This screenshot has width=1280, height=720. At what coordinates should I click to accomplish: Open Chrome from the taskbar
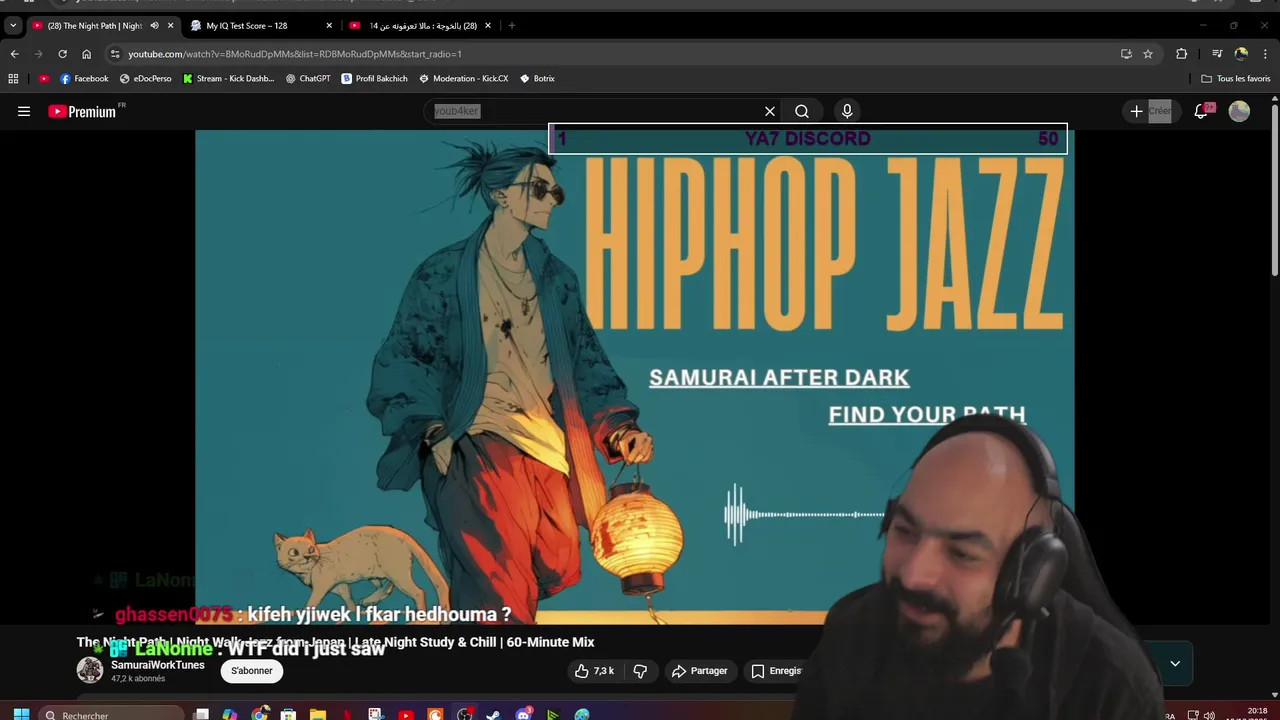click(x=260, y=714)
